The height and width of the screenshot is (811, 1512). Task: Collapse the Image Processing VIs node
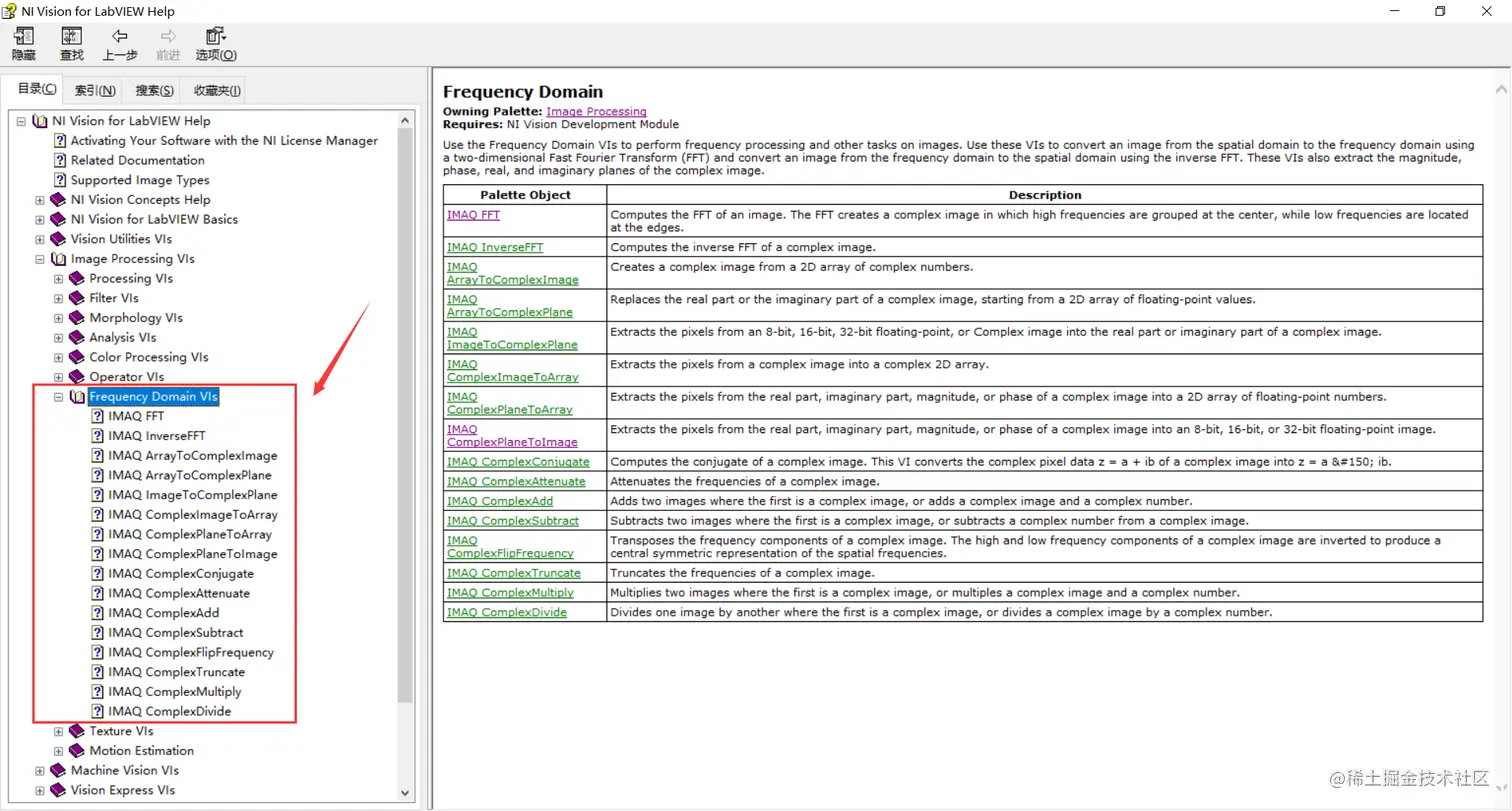click(x=40, y=259)
